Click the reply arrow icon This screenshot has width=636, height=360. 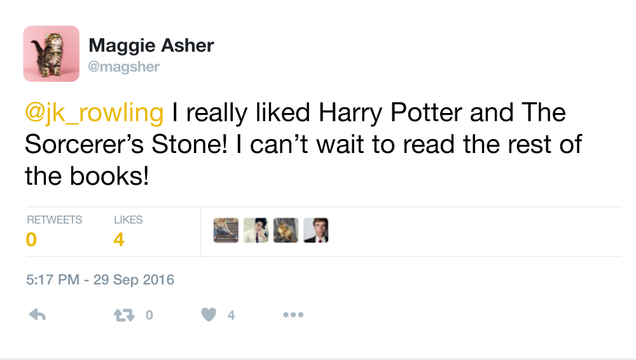(37, 315)
